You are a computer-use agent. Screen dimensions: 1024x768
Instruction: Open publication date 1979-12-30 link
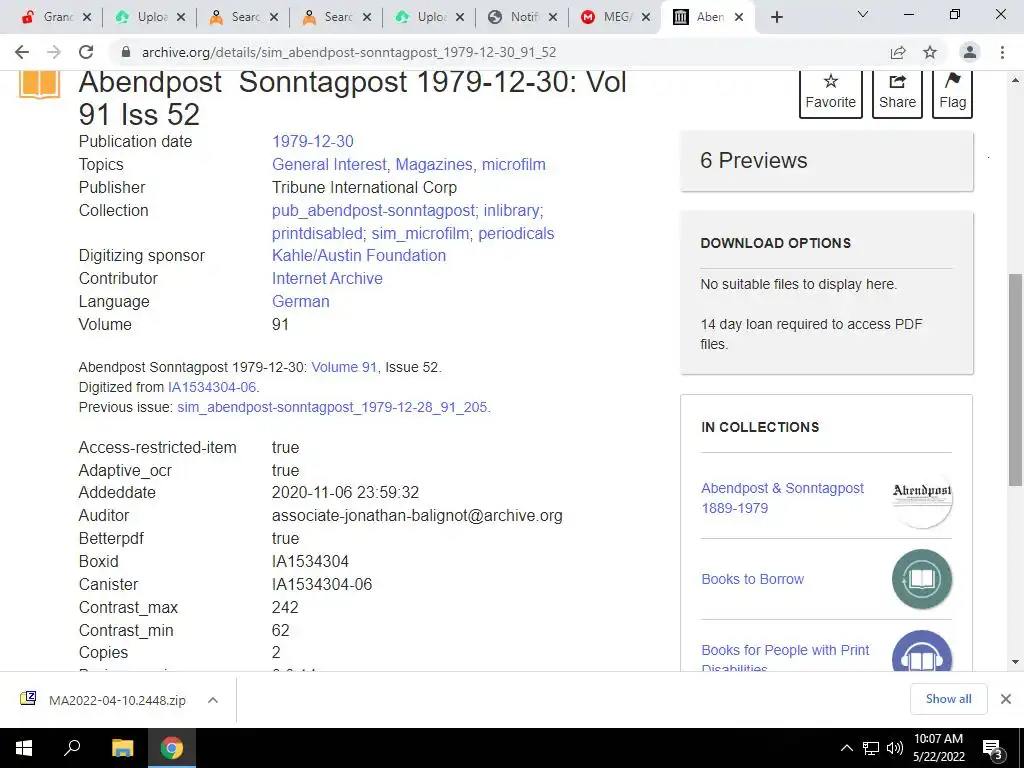pyautogui.click(x=313, y=142)
